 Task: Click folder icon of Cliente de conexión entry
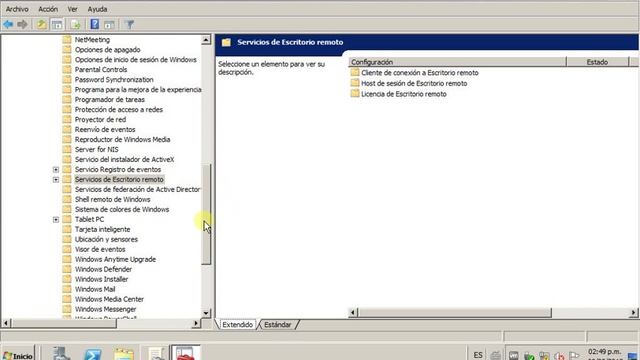point(355,72)
